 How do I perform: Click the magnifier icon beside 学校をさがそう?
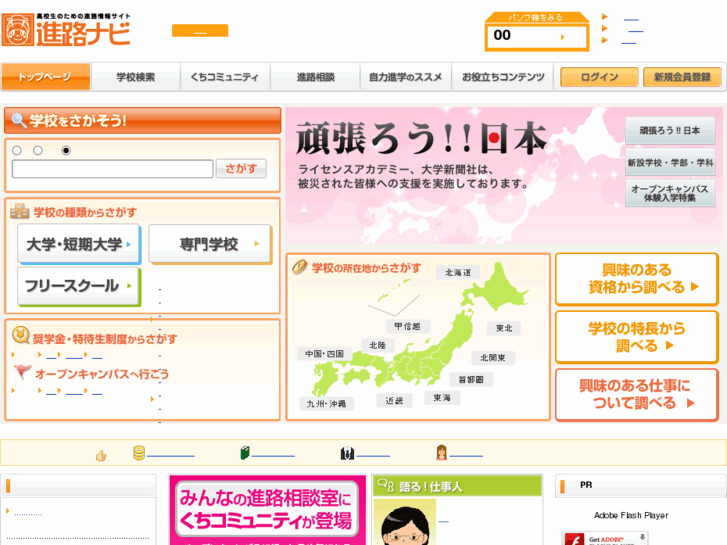19,120
